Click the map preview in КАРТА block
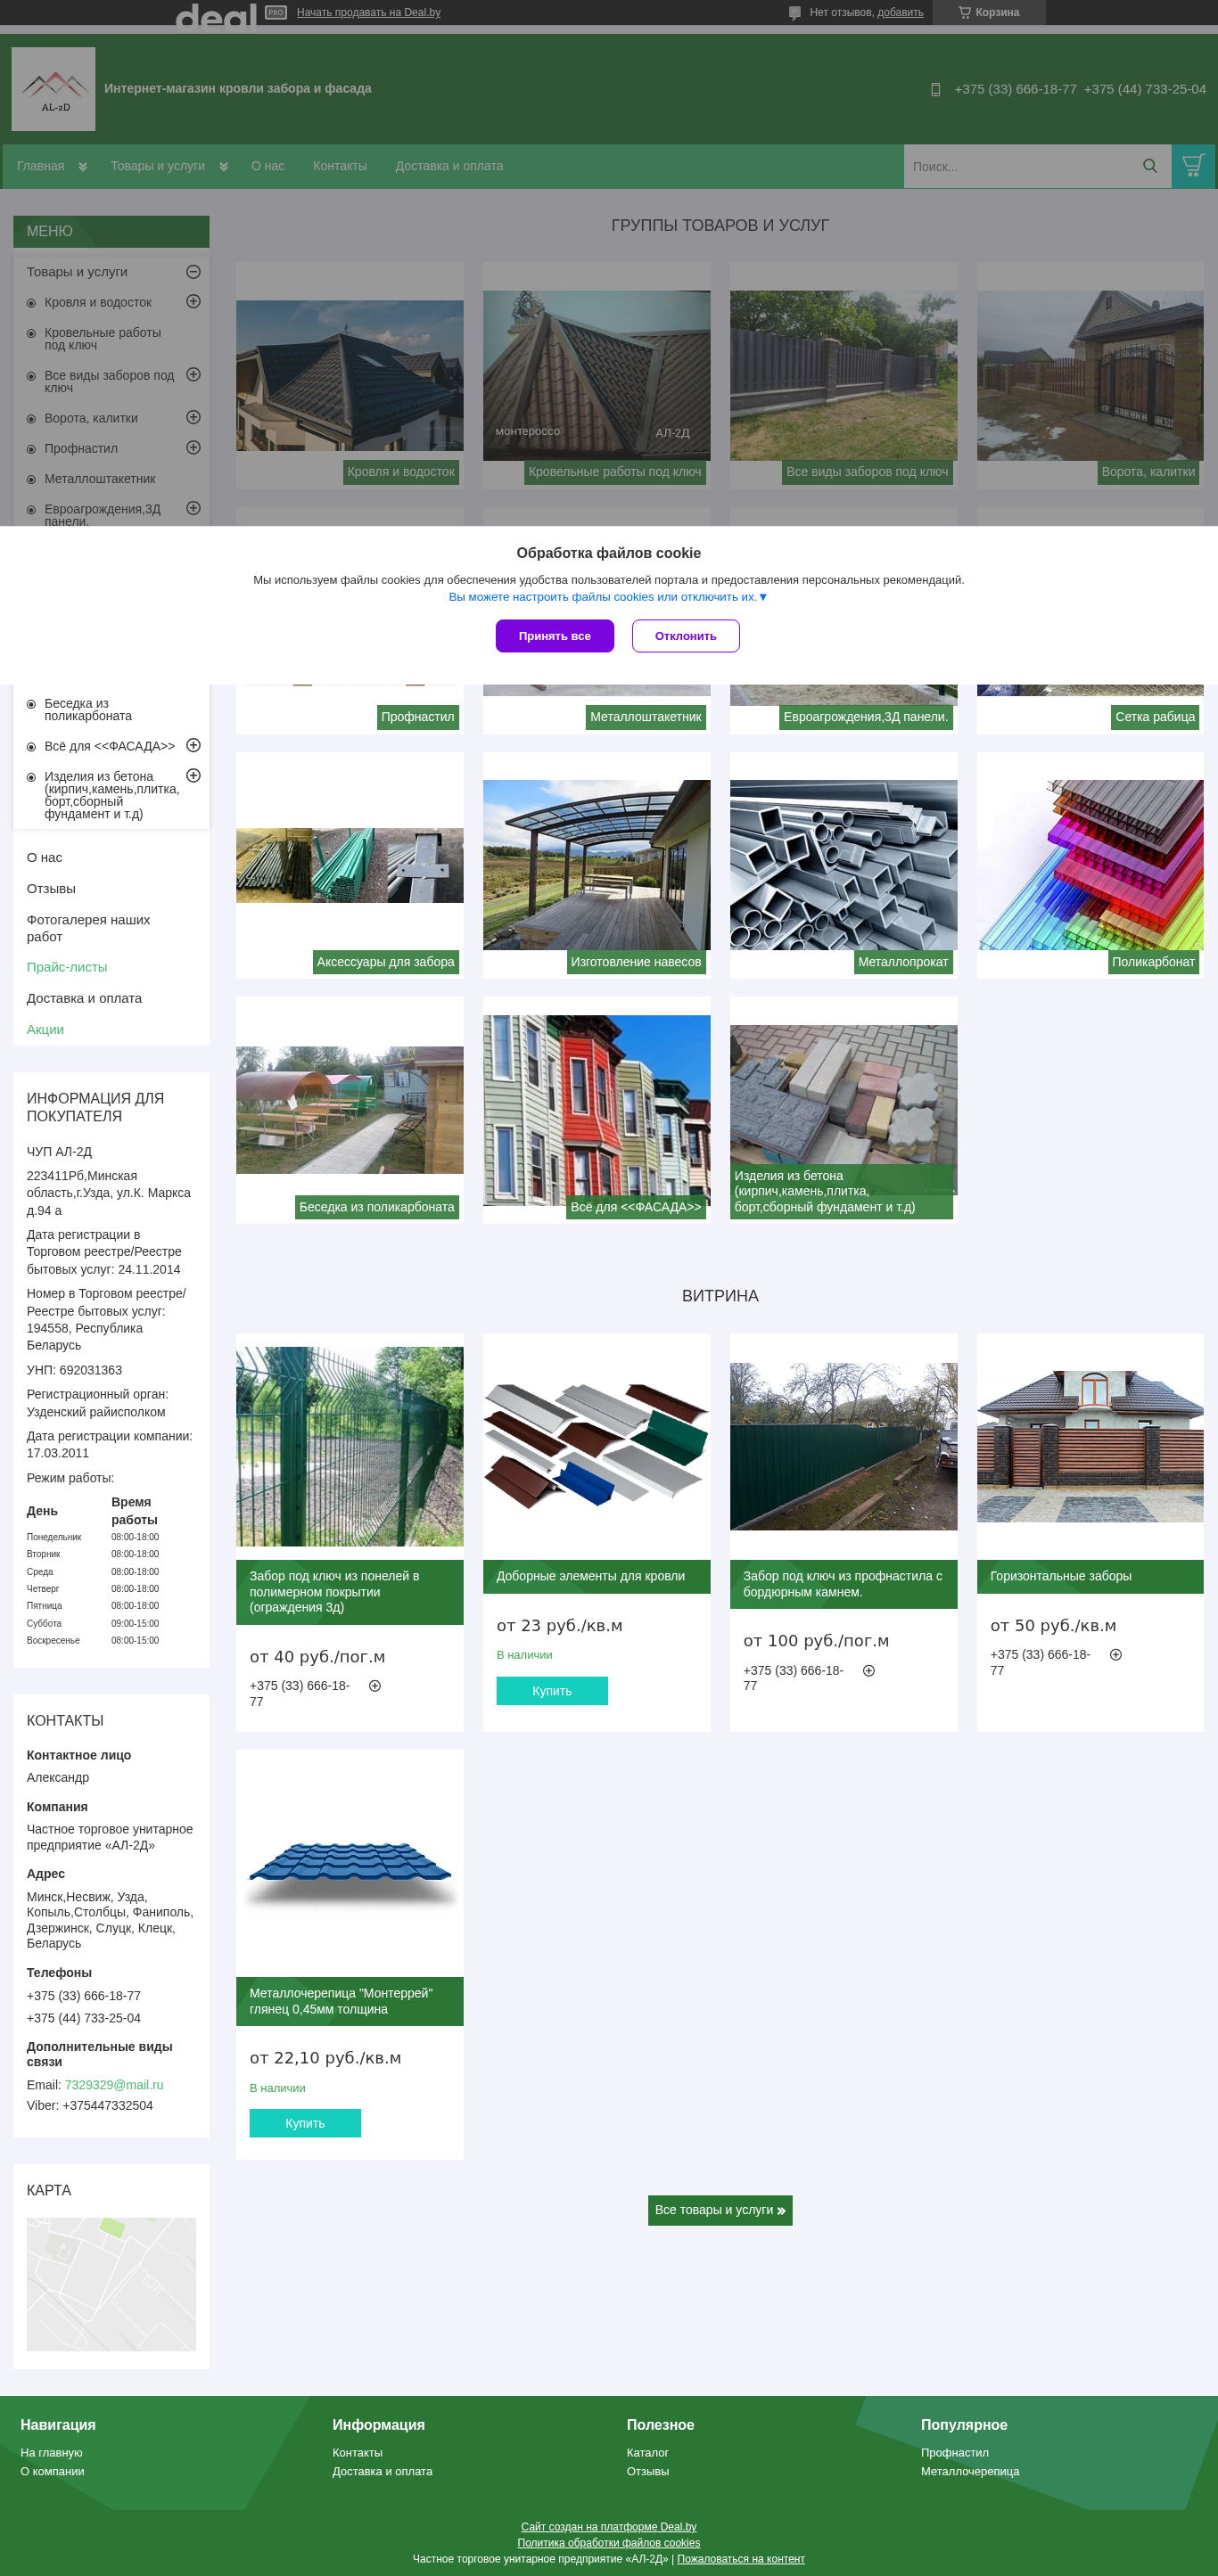 coord(111,2284)
